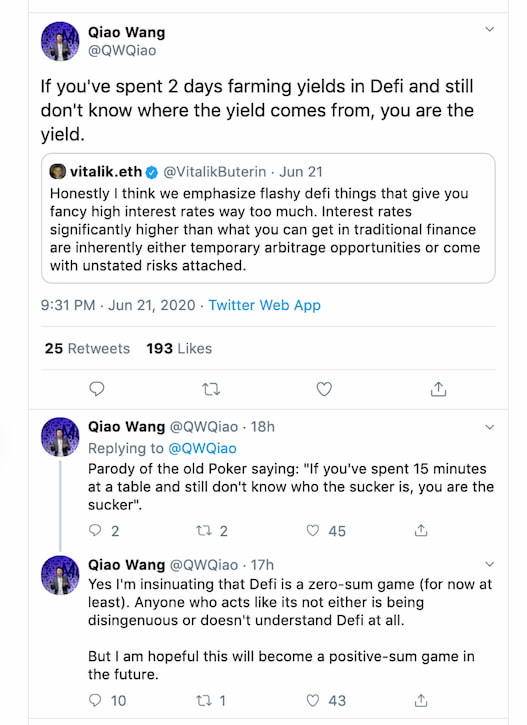This screenshot has width=527, height=725.
Task: Retweet the Poker saying parody reply
Action: click(203, 530)
